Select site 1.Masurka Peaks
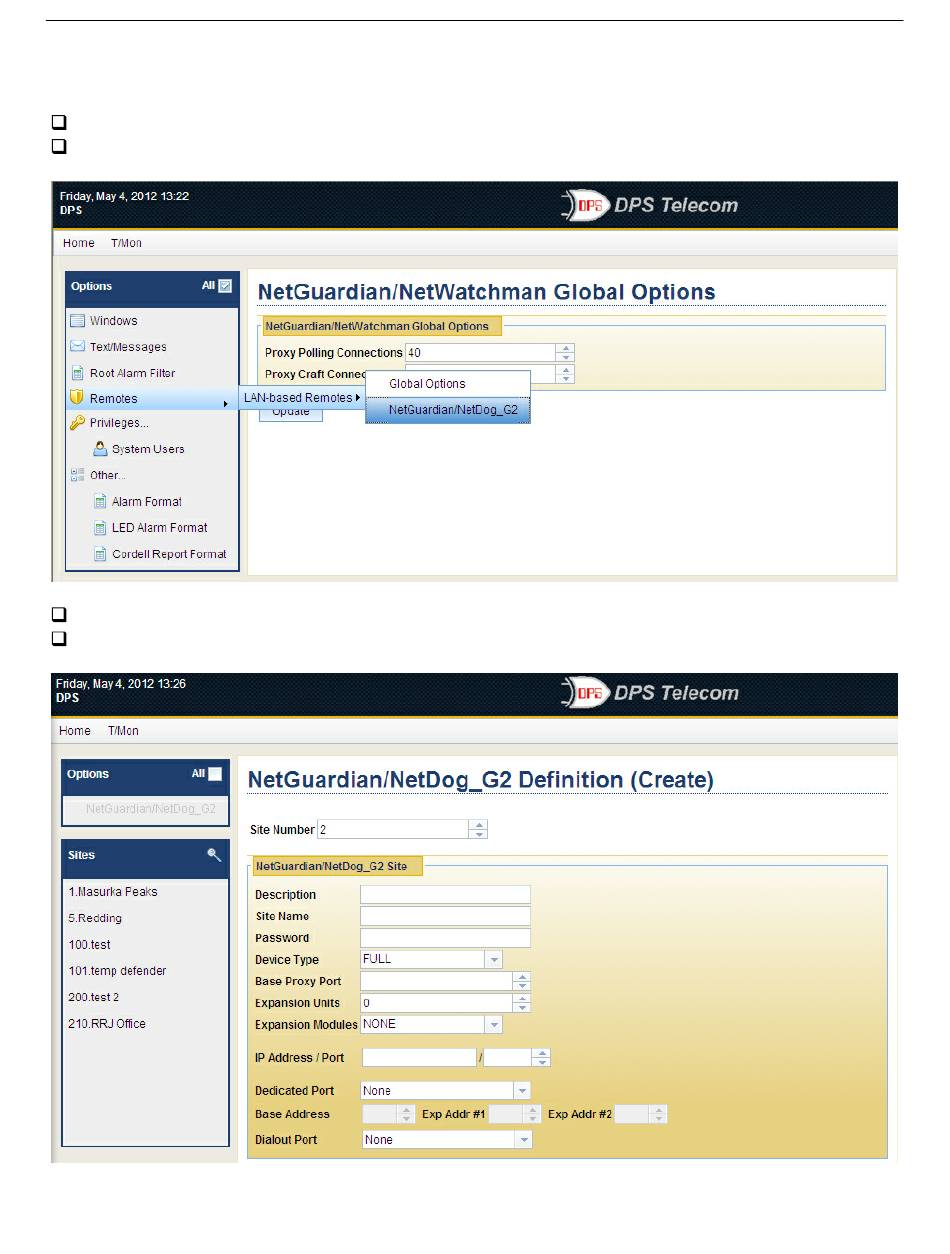 113,892
